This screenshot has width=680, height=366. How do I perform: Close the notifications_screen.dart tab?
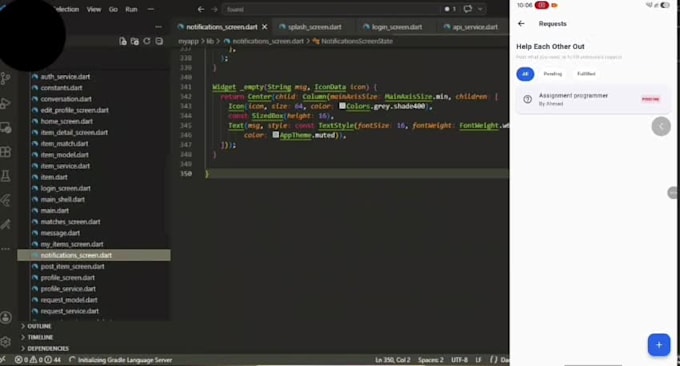pyautogui.click(x=265, y=27)
